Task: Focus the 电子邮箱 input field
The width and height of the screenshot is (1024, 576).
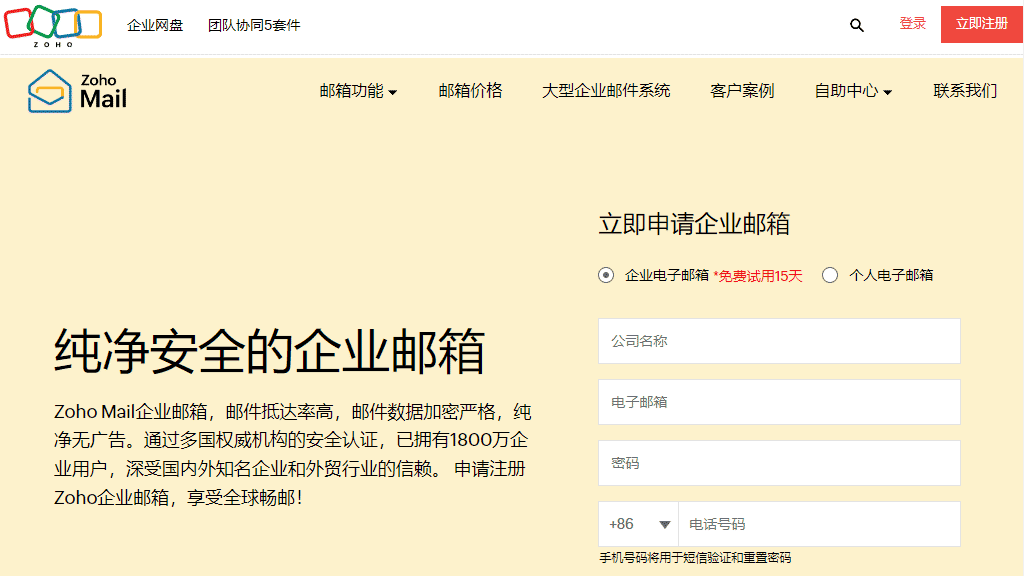Action: click(779, 402)
